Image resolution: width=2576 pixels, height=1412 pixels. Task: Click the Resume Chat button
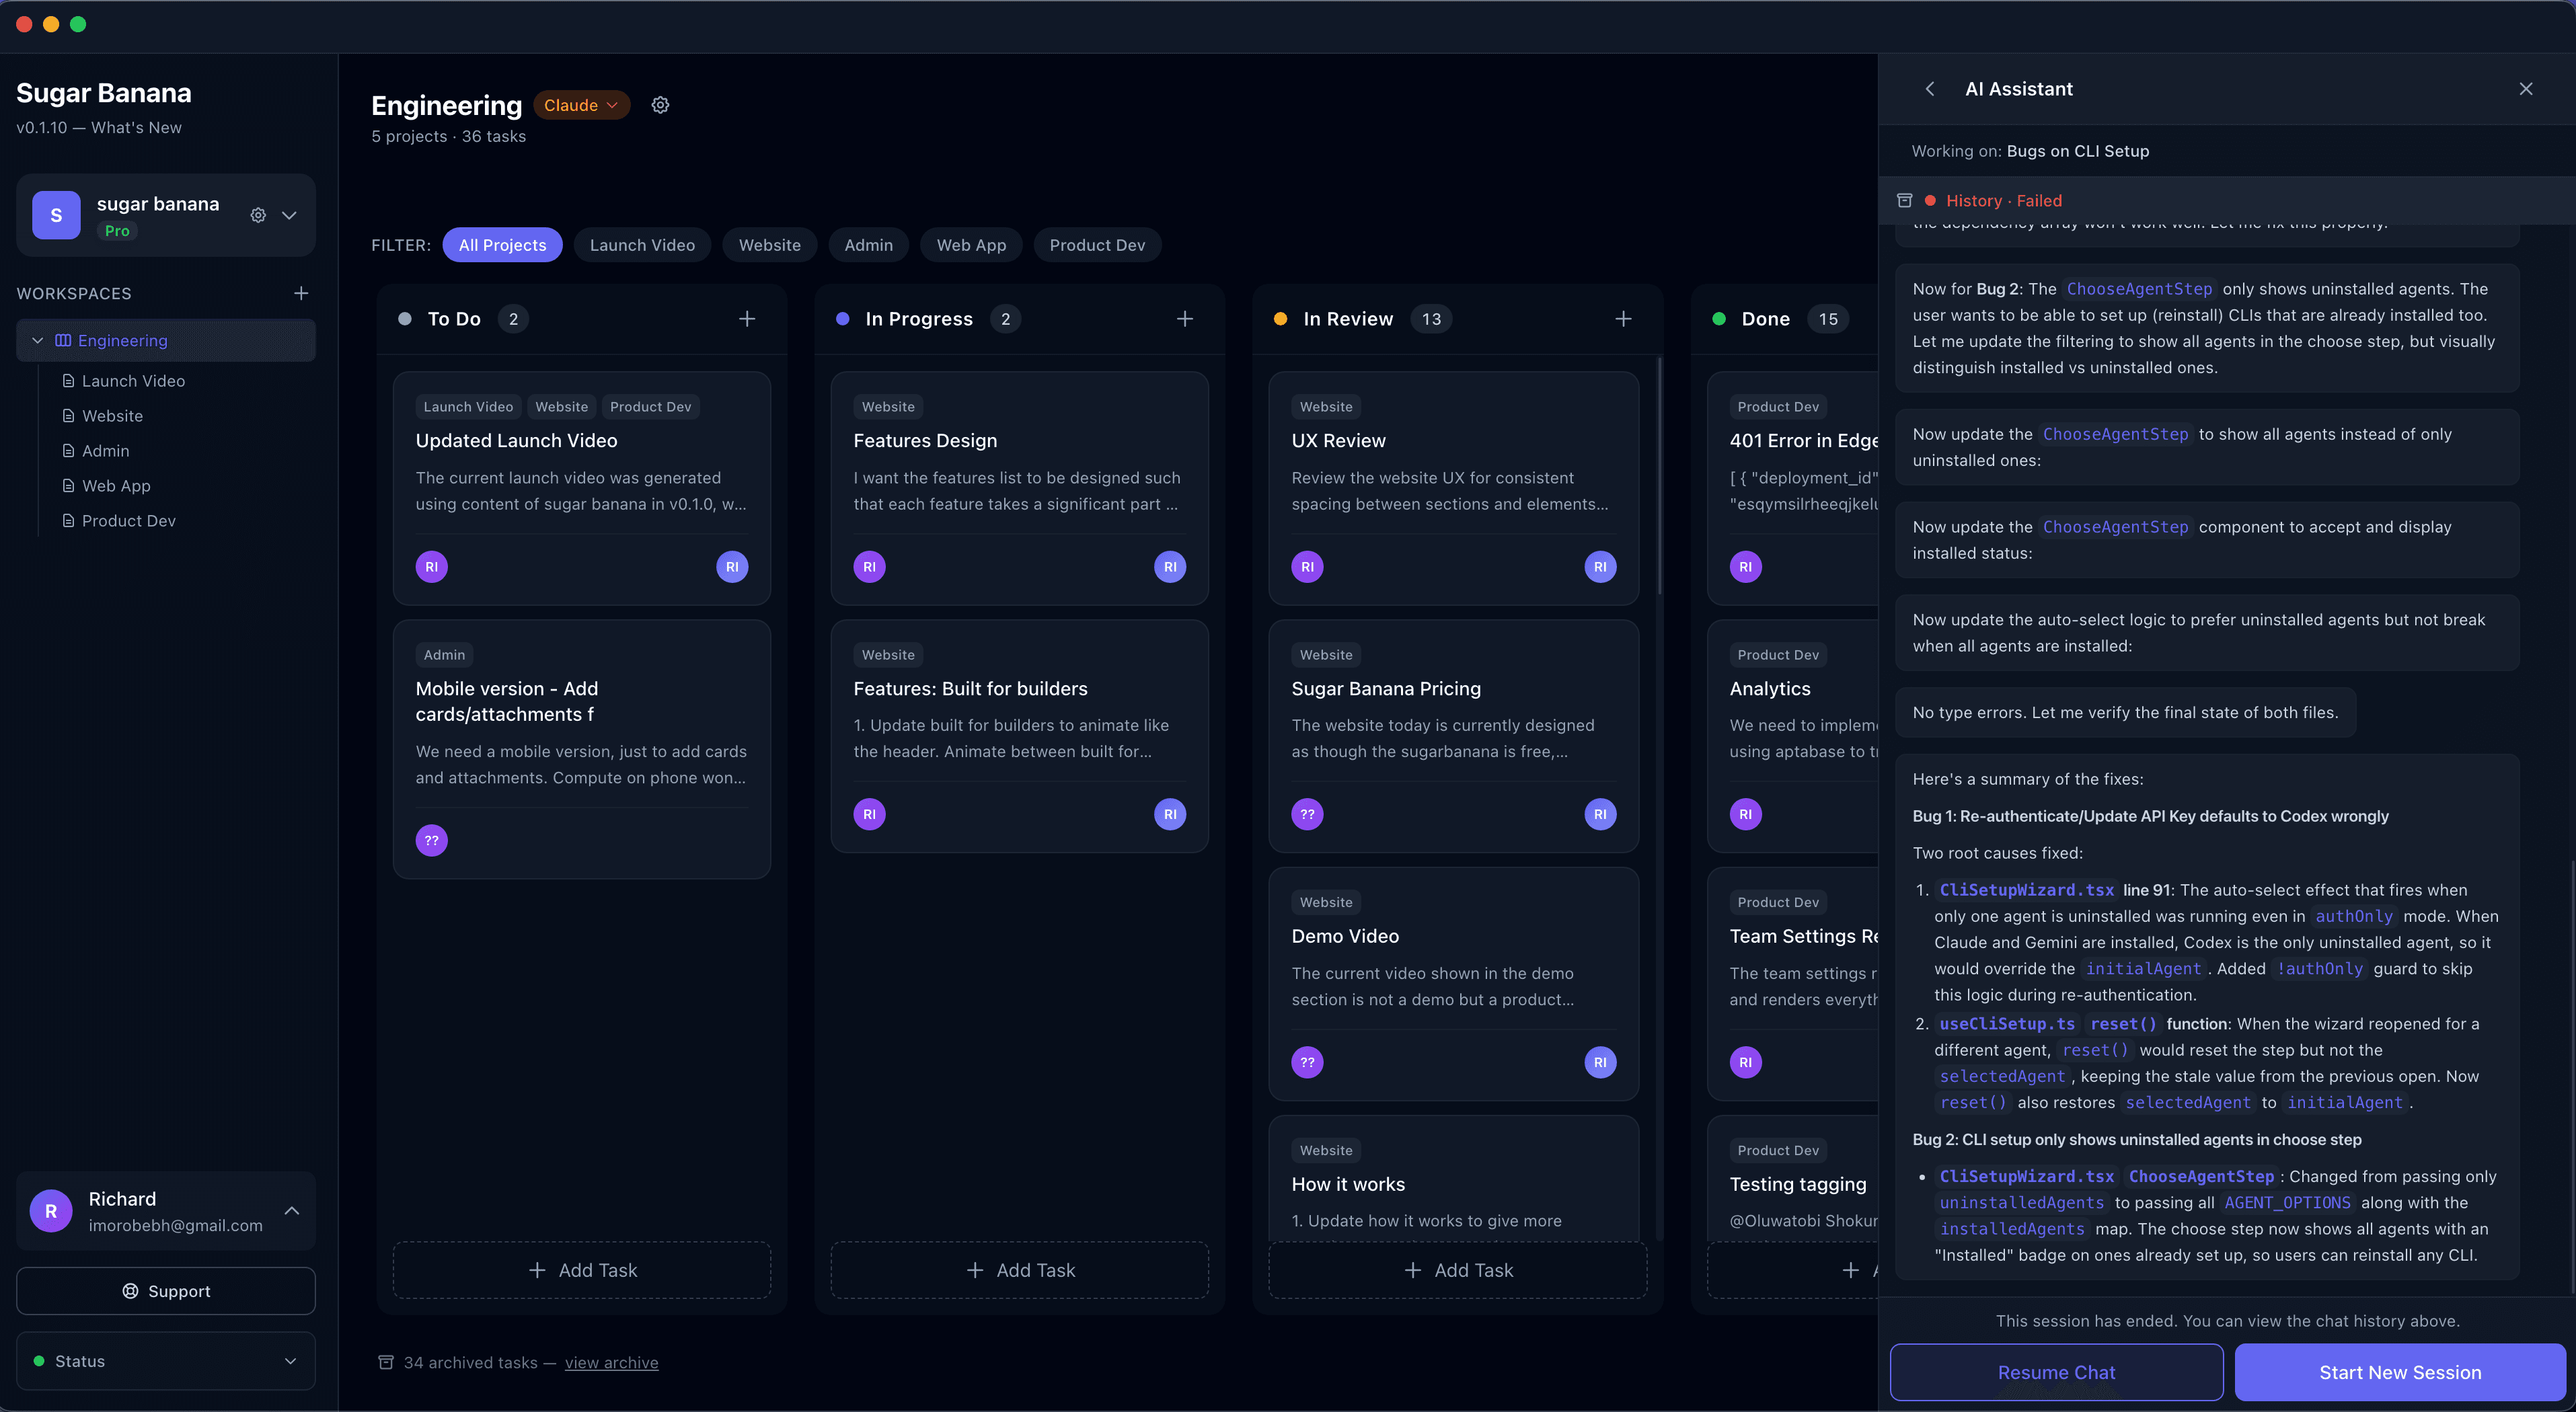click(x=2056, y=1372)
